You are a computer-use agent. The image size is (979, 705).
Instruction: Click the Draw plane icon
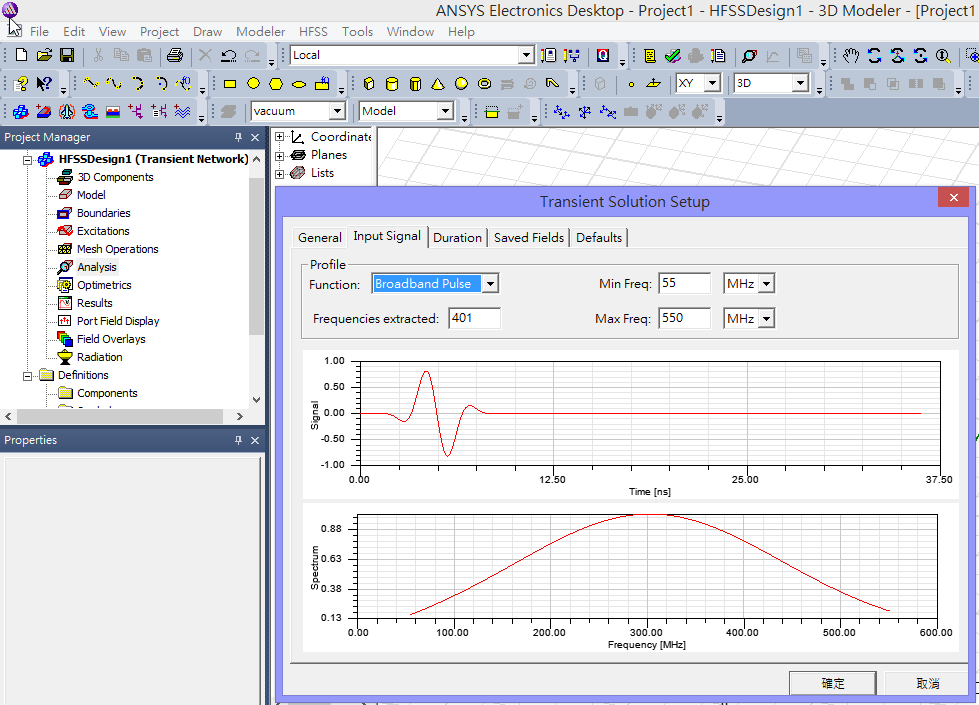(653, 84)
